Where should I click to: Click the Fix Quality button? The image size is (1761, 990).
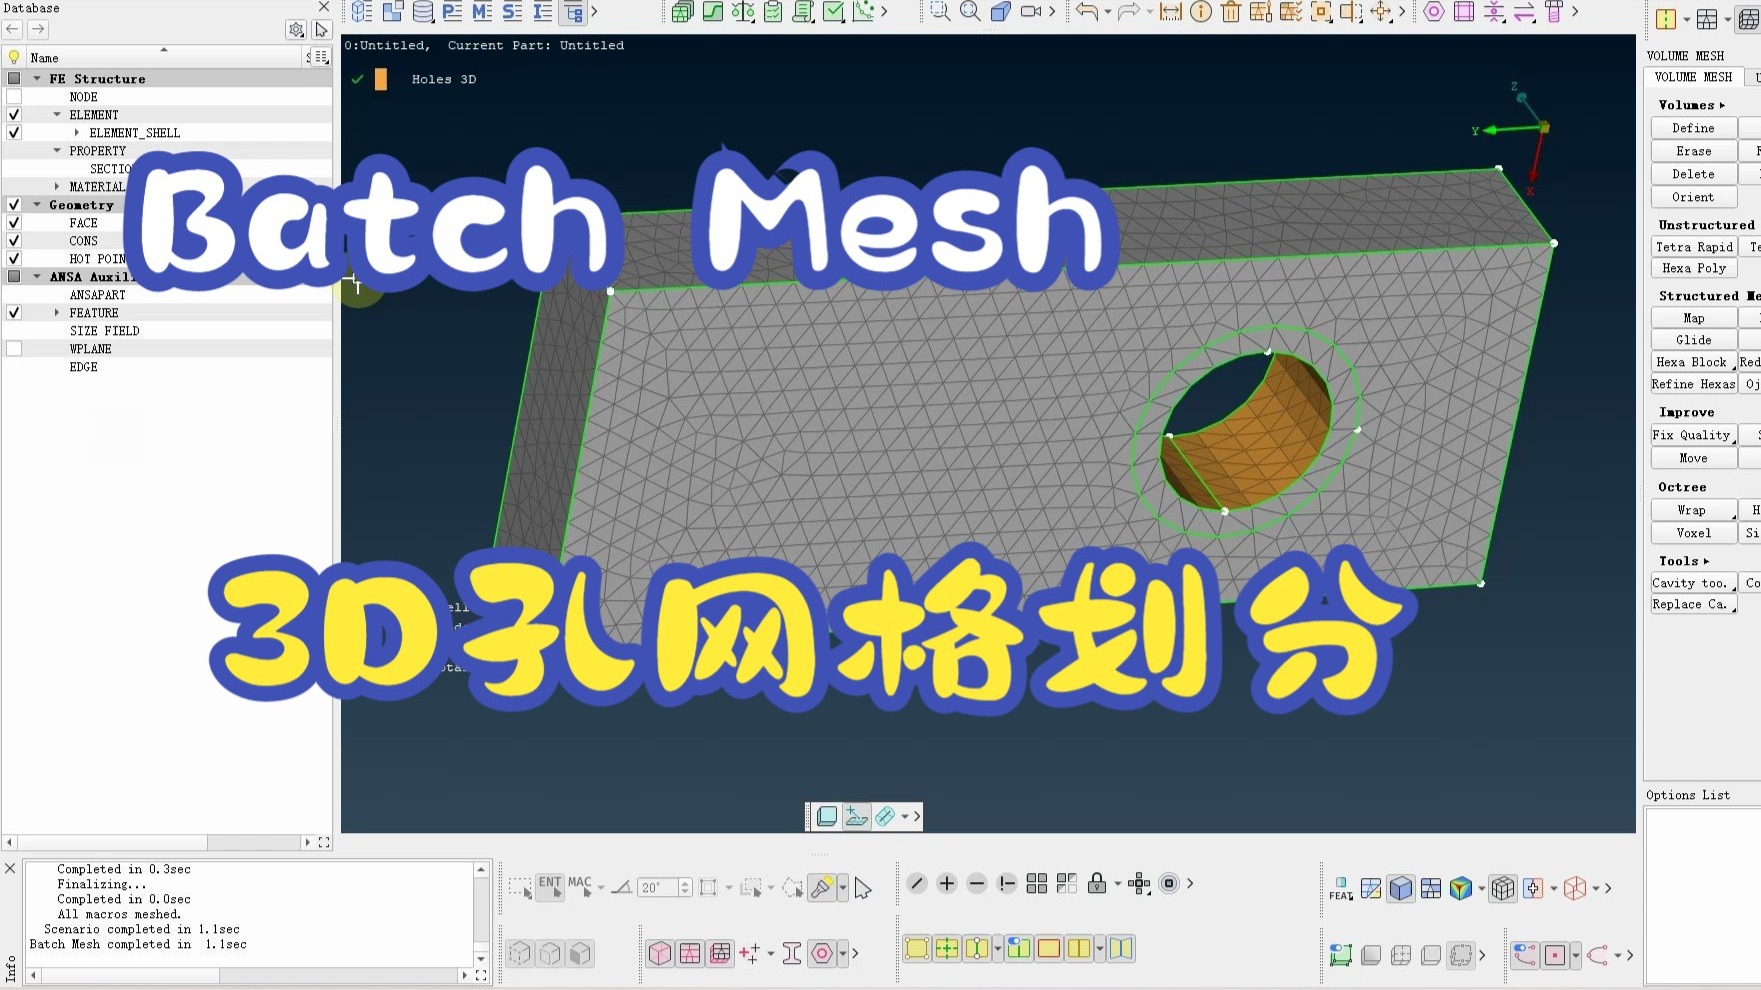(1693, 435)
